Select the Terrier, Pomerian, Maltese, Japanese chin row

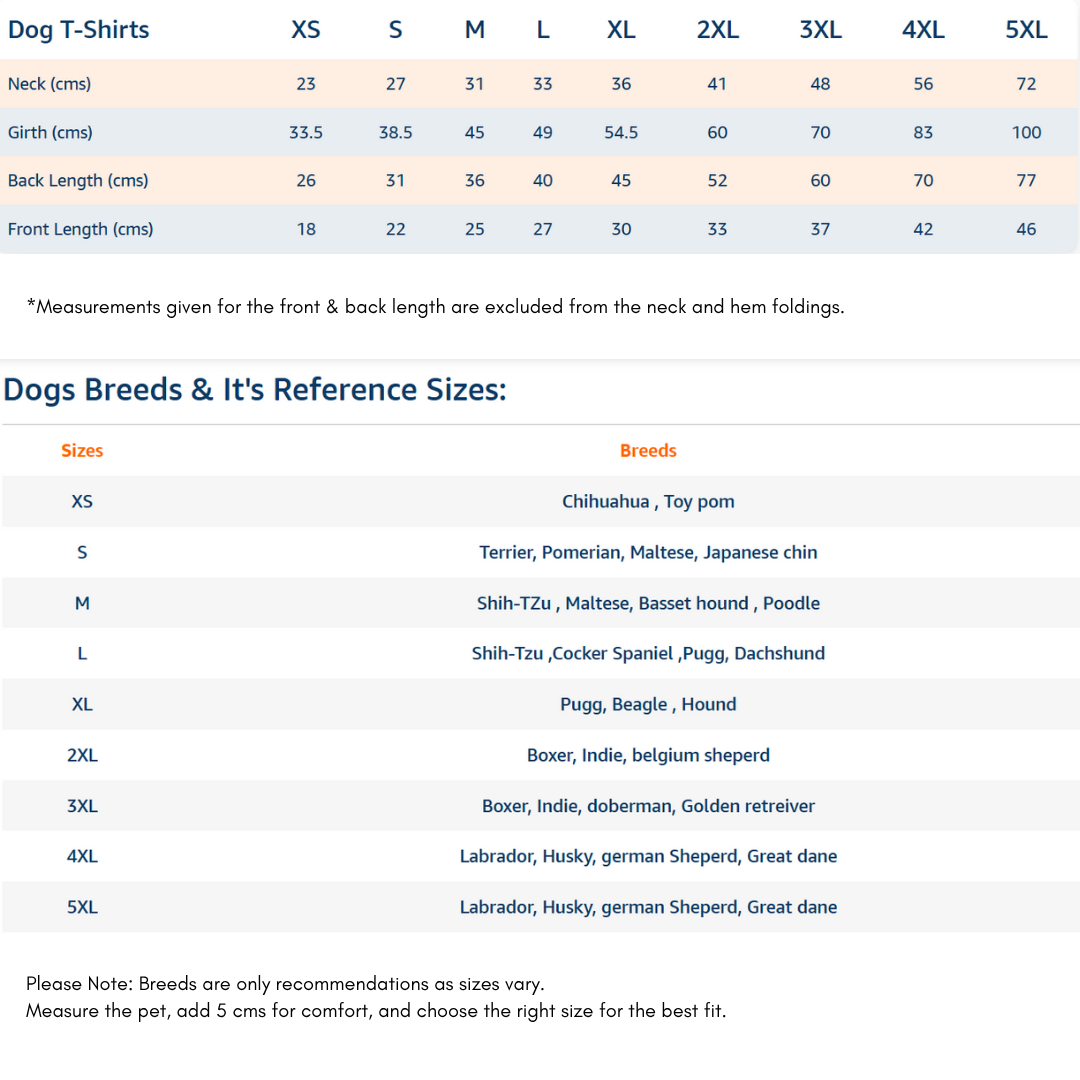point(648,553)
